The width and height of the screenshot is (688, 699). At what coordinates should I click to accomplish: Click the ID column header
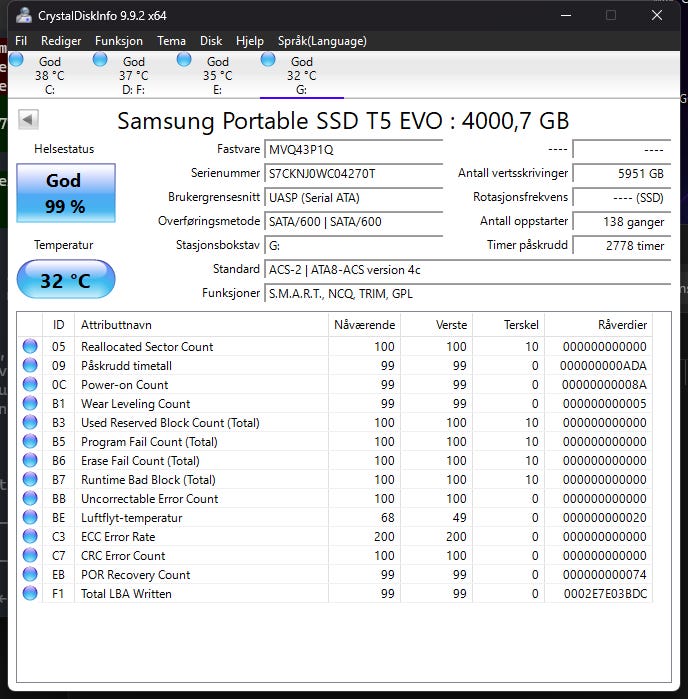(58, 325)
